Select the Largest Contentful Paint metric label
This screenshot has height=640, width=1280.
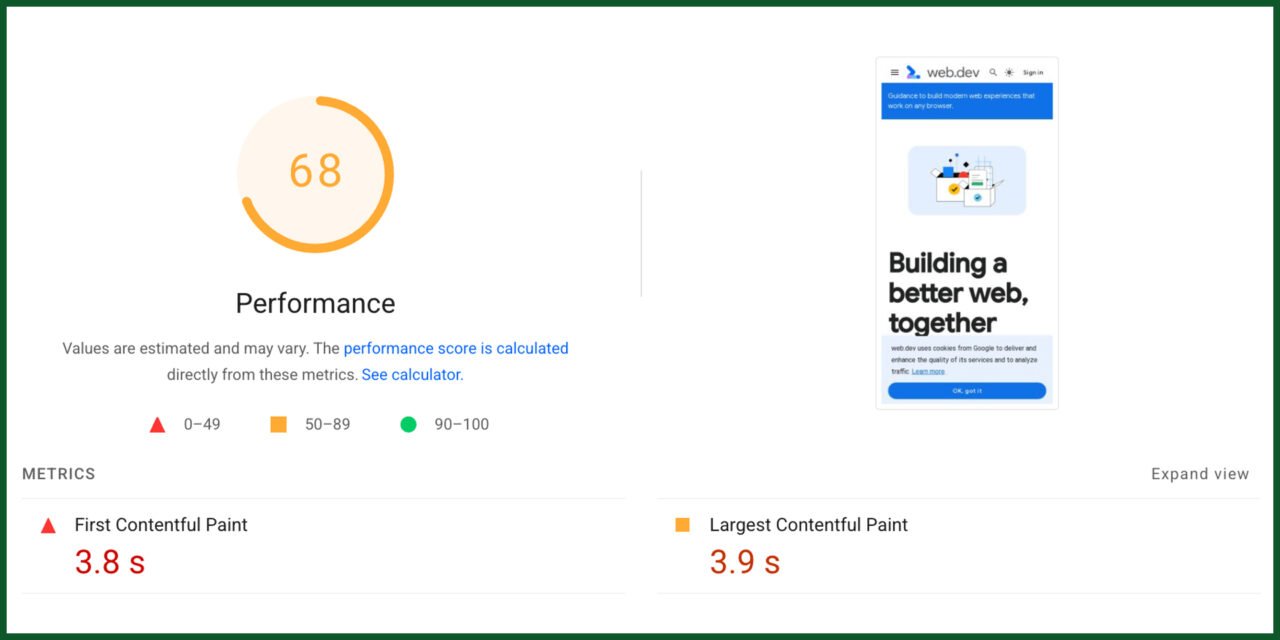pyautogui.click(x=808, y=525)
